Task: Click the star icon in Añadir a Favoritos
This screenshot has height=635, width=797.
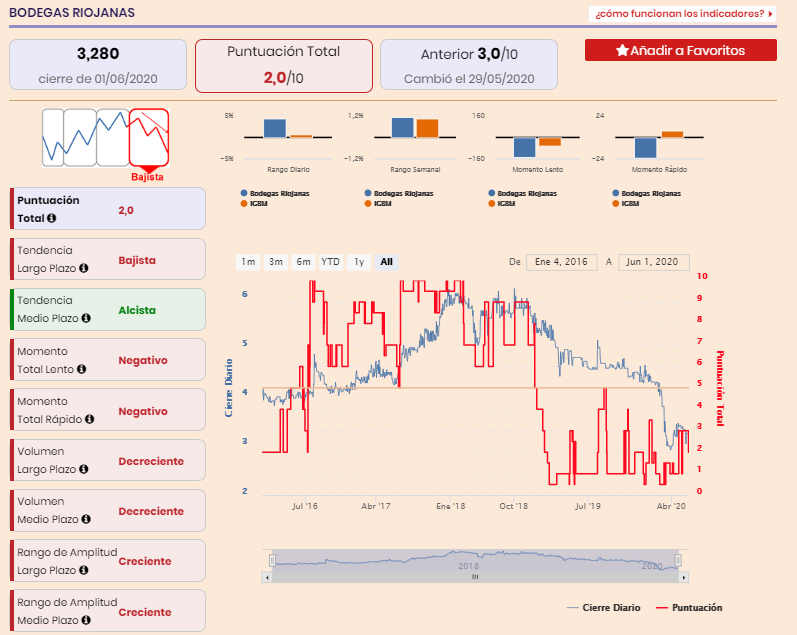Action: [622, 50]
